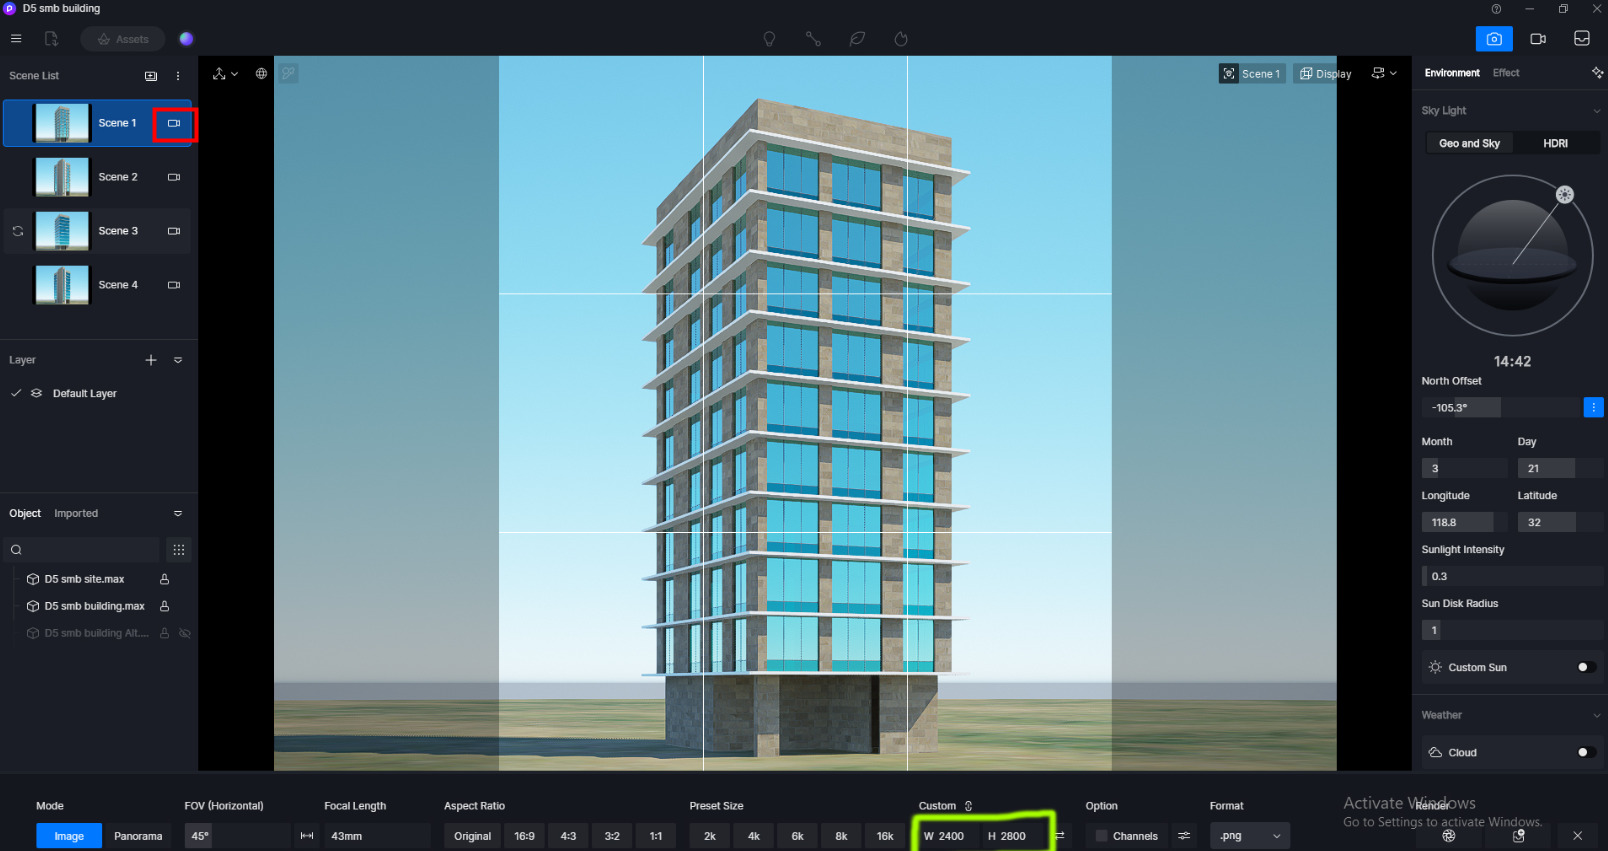The image size is (1608, 851).
Task: Click the magic wand icon in Environment panel
Action: click(x=1597, y=73)
